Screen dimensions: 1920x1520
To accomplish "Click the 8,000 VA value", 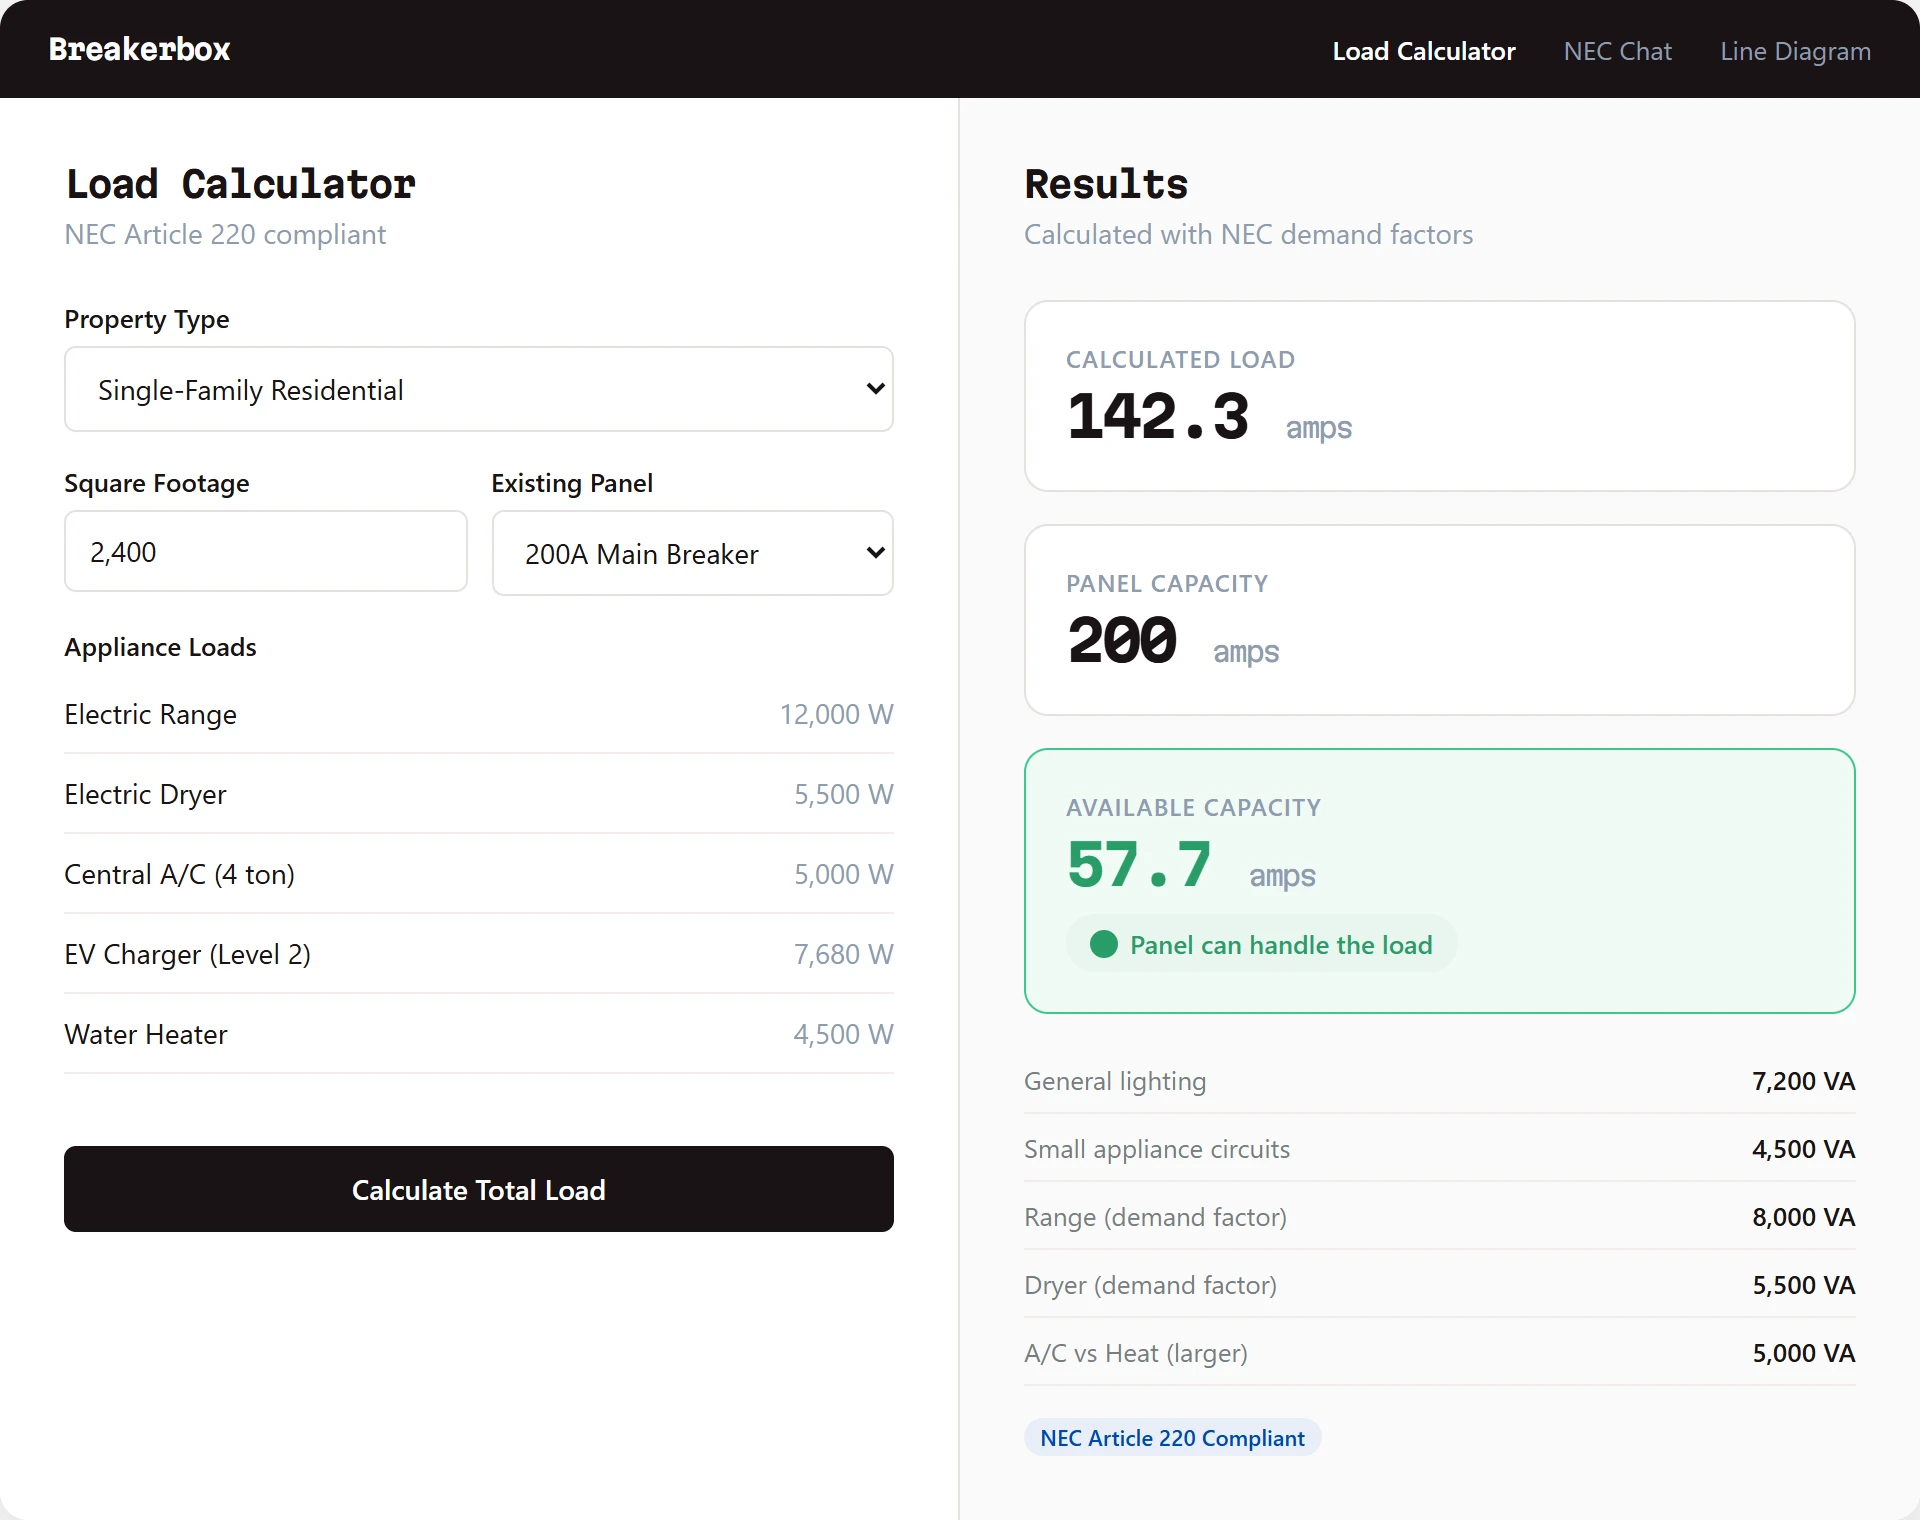I will click(1803, 1217).
